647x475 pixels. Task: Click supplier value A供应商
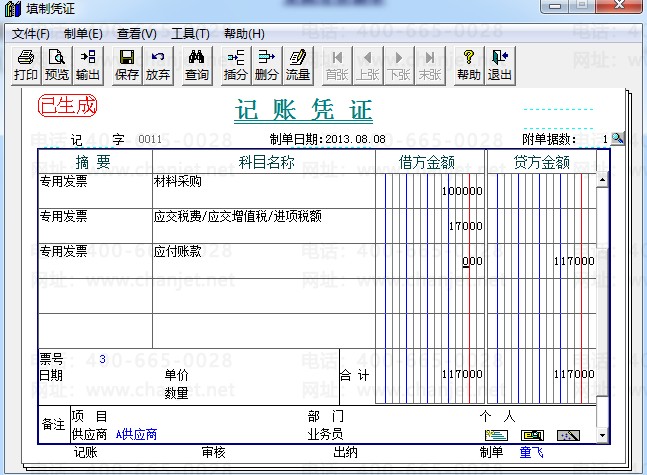(x=136, y=435)
